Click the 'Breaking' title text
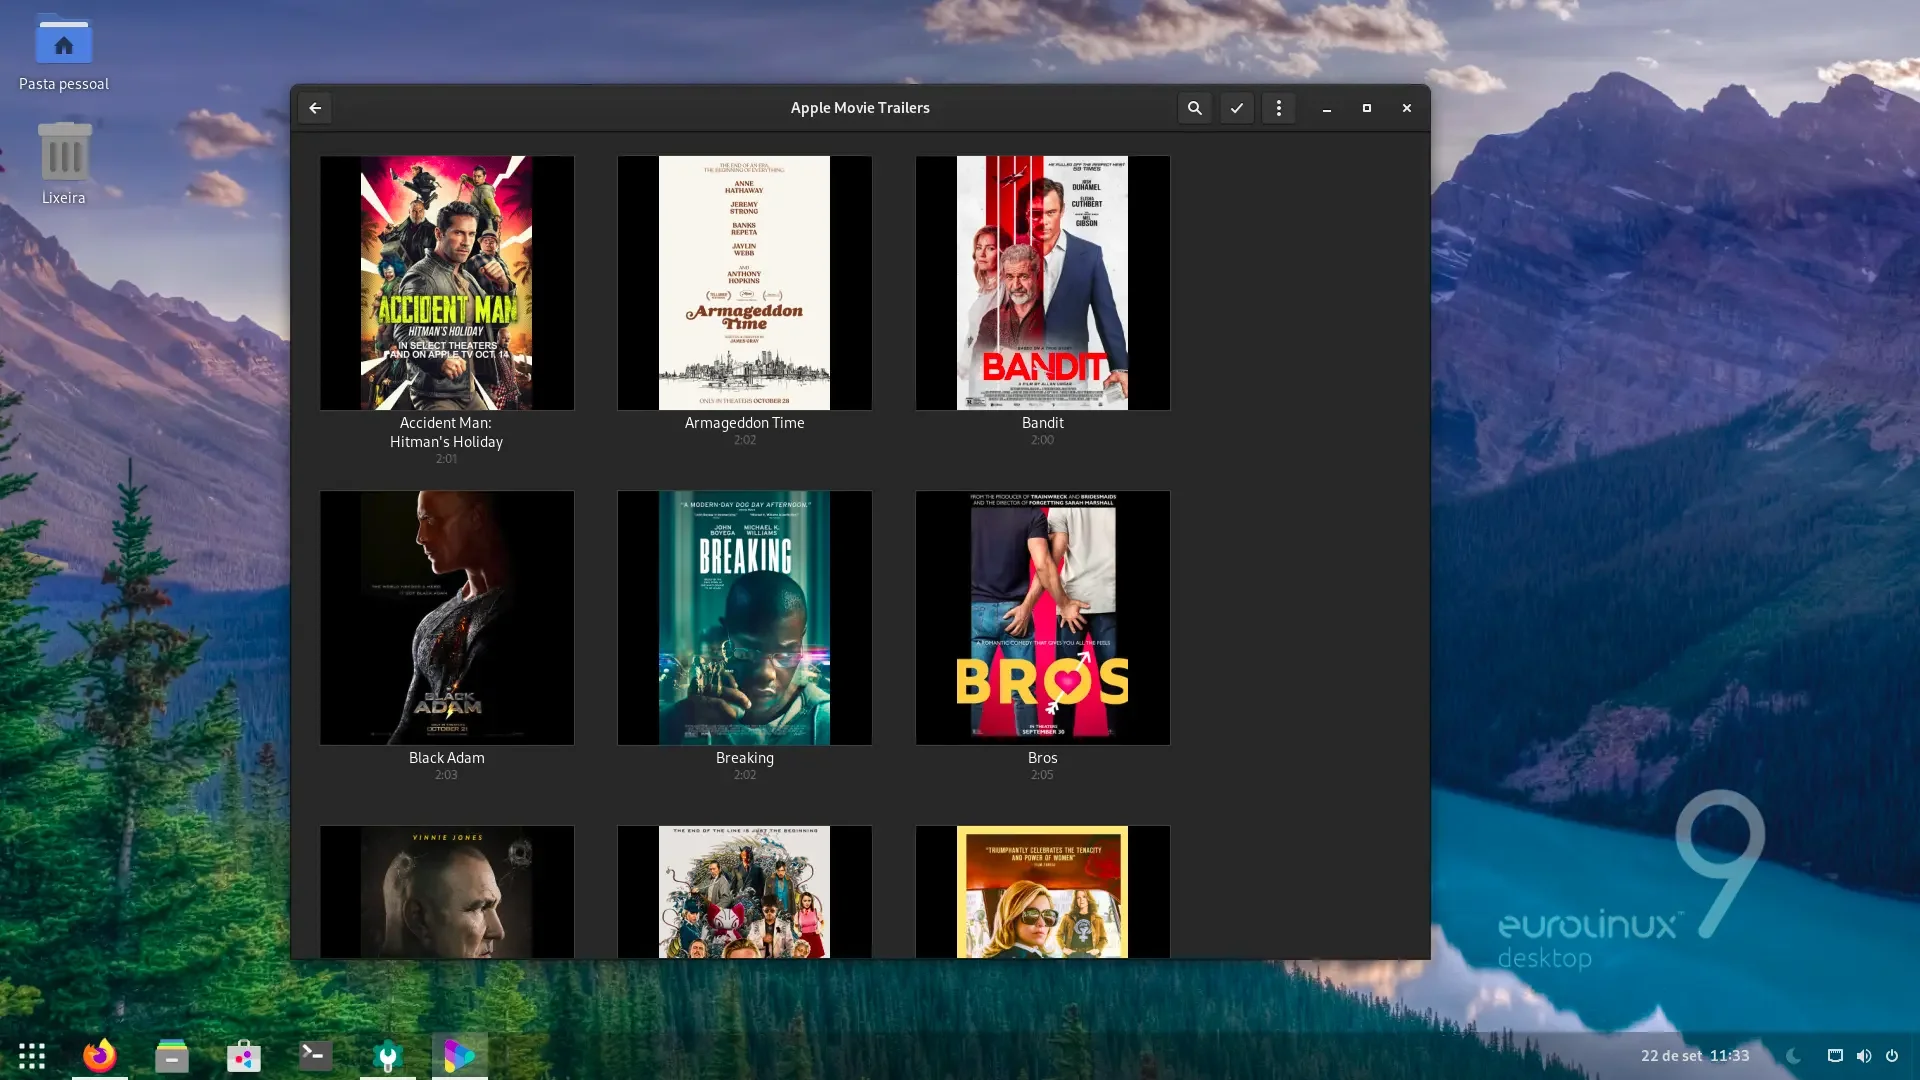 coord(745,758)
